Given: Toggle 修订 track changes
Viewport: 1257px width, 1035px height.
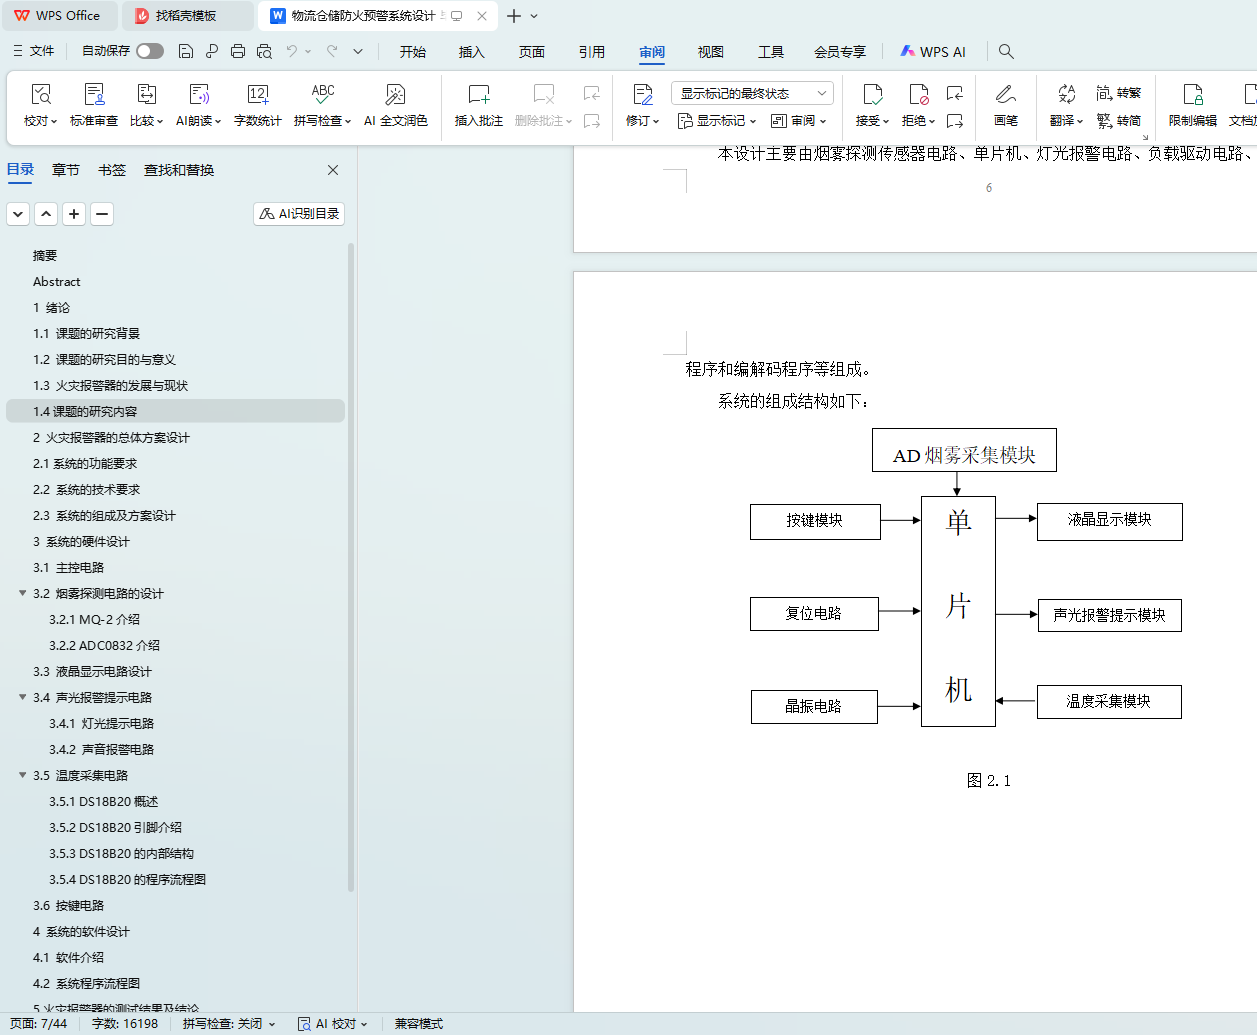Looking at the screenshot, I should click(x=643, y=105).
